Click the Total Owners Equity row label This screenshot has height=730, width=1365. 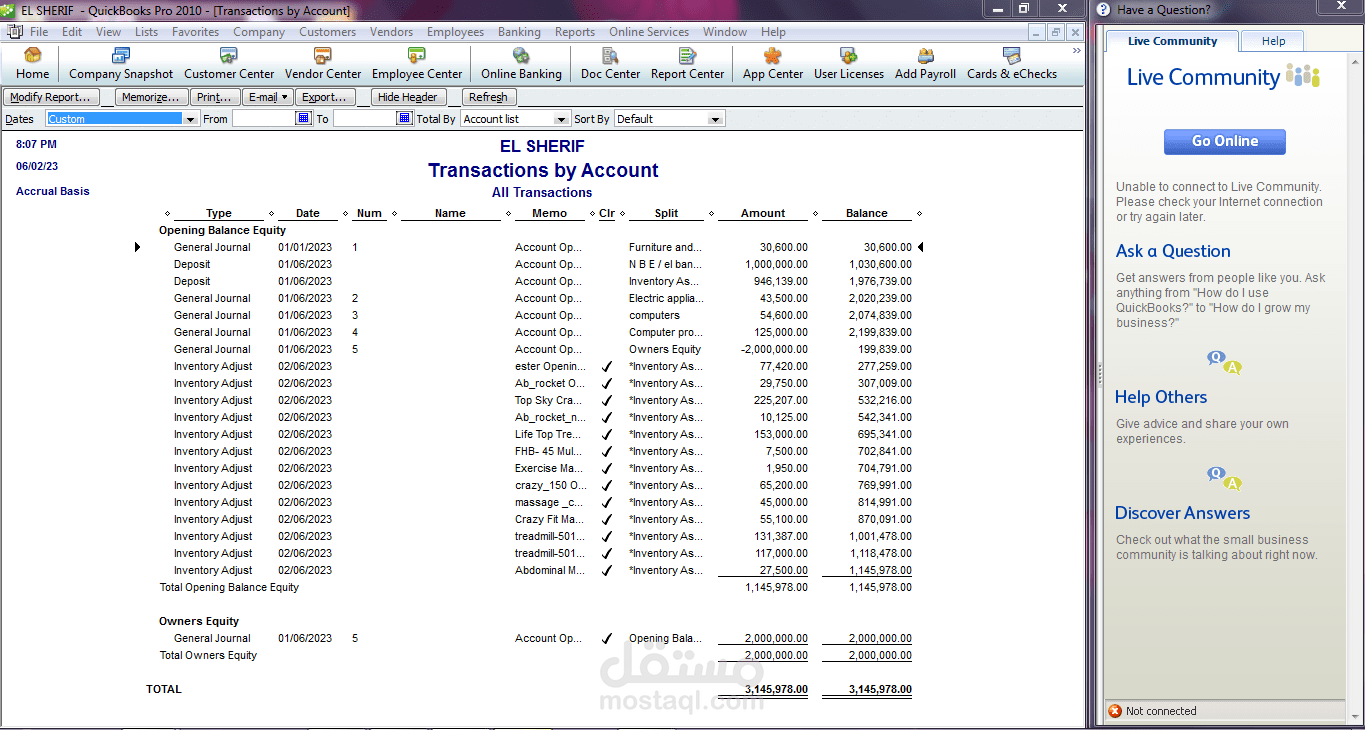pyautogui.click(x=208, y=655)
